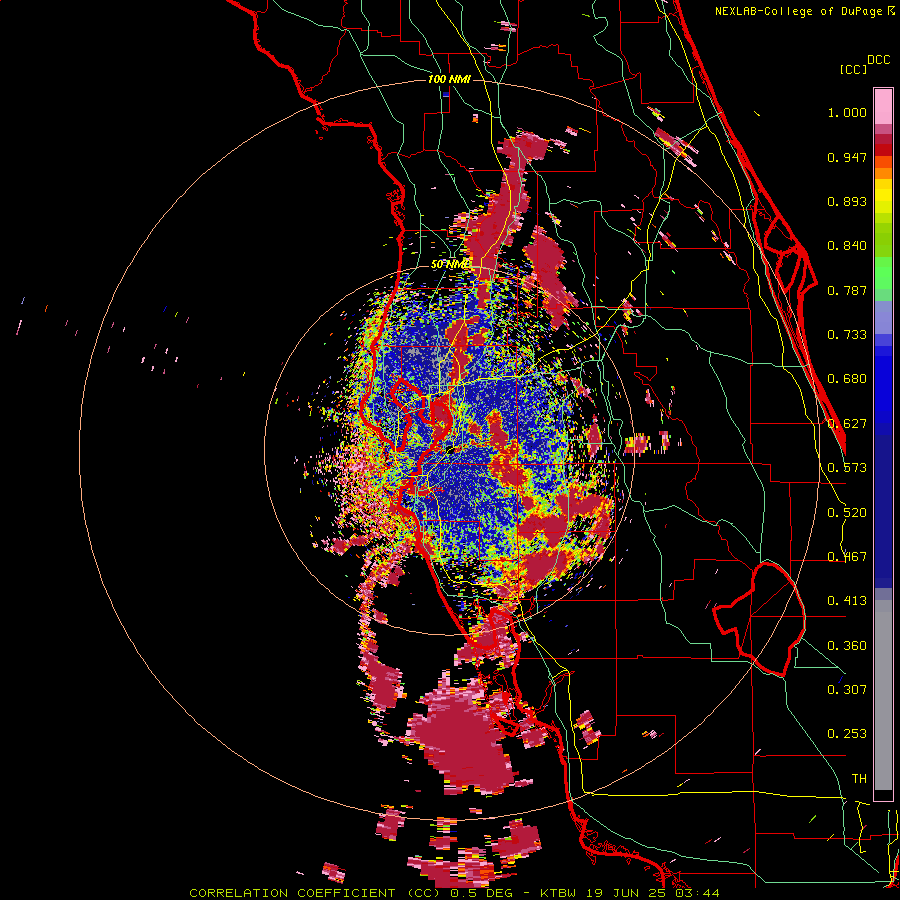
Task: Pick the orange legend segment near 0.947
Action: (x=883, y=162)
